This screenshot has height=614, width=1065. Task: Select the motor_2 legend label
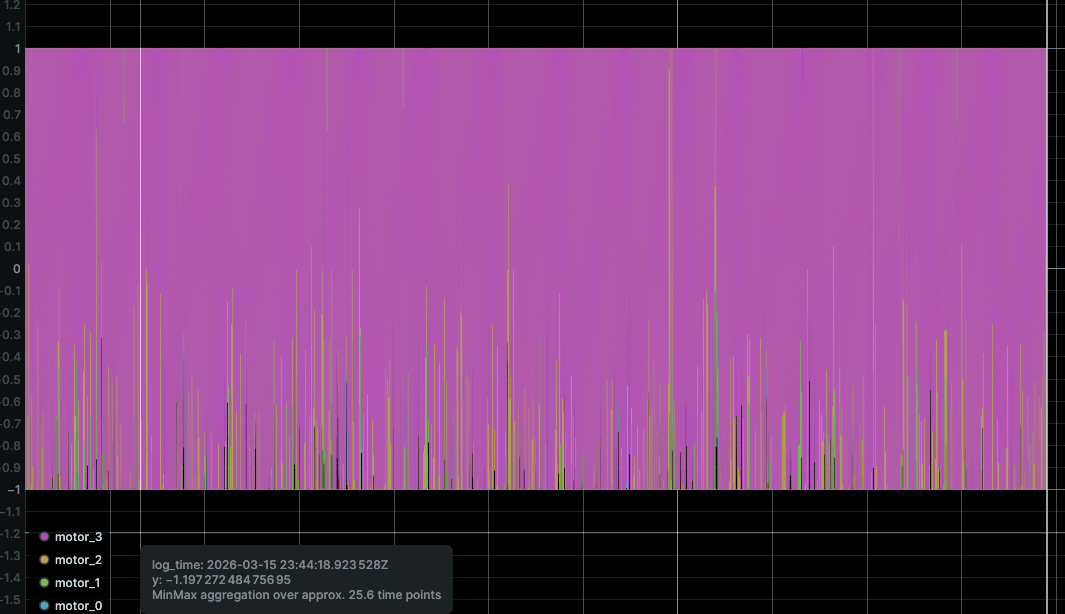(x=77, y=560)
